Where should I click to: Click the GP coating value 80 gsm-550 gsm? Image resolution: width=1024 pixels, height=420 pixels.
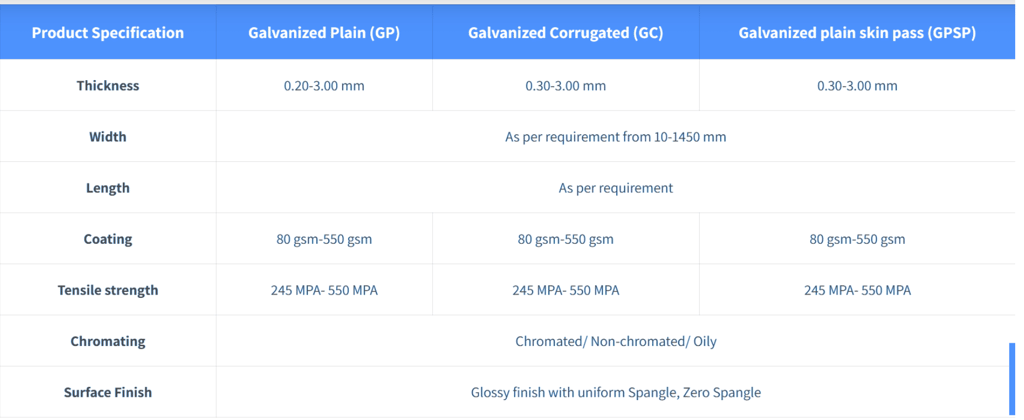coord(324,239)
